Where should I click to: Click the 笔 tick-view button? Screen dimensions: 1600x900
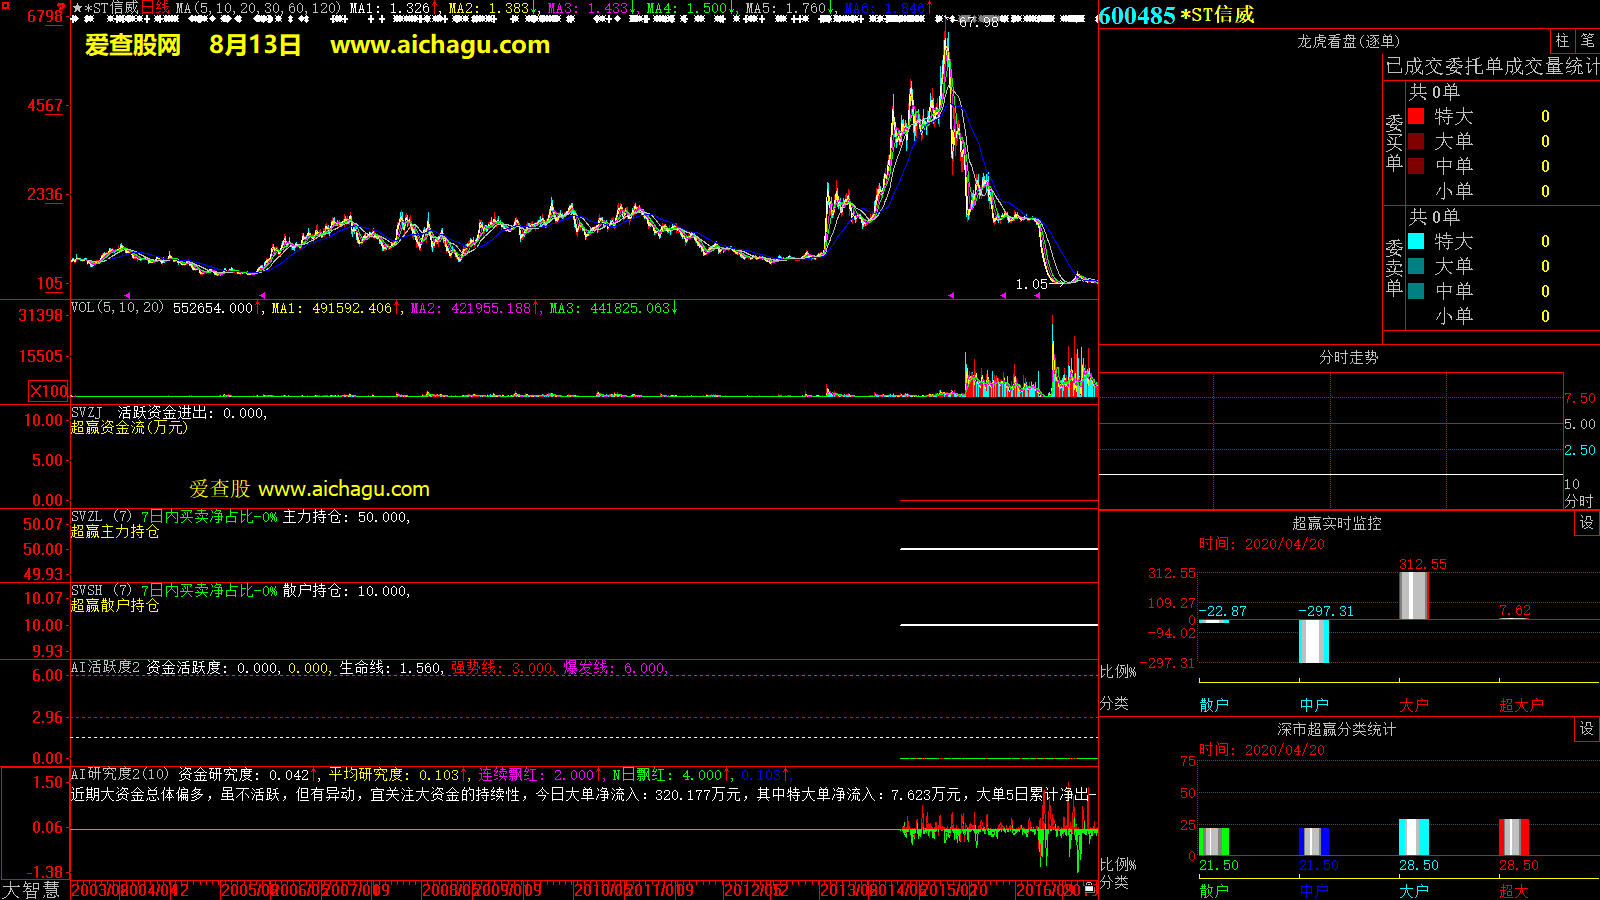click(x=1587, y=41)
